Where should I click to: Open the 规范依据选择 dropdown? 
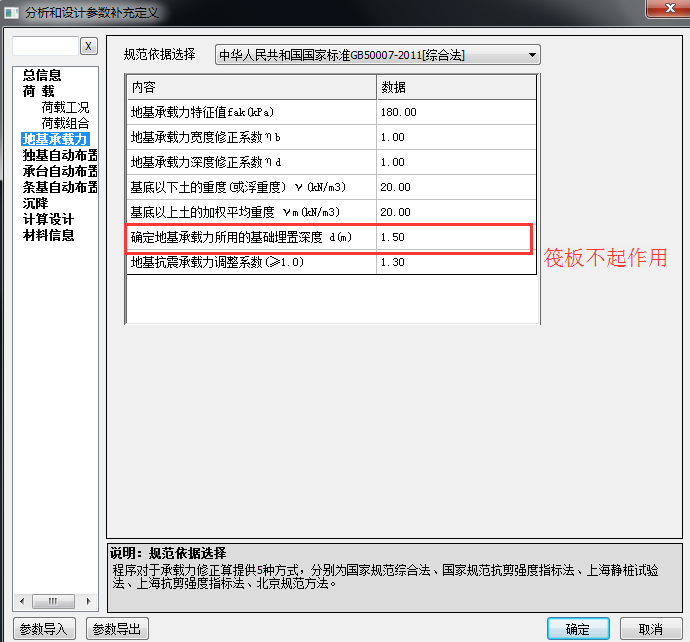click(378, 54)
